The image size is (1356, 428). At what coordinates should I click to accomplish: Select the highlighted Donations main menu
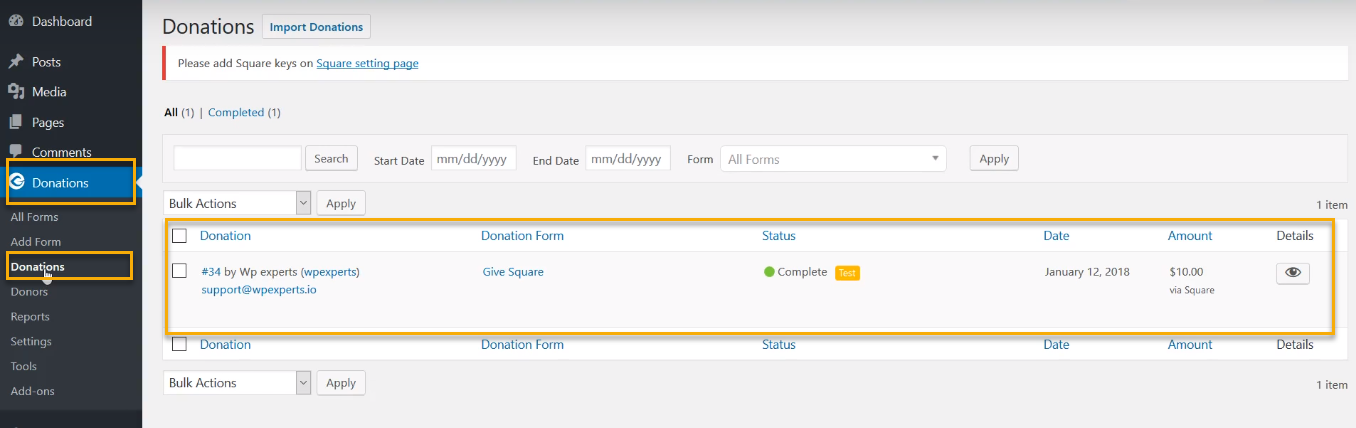point(70,183)
